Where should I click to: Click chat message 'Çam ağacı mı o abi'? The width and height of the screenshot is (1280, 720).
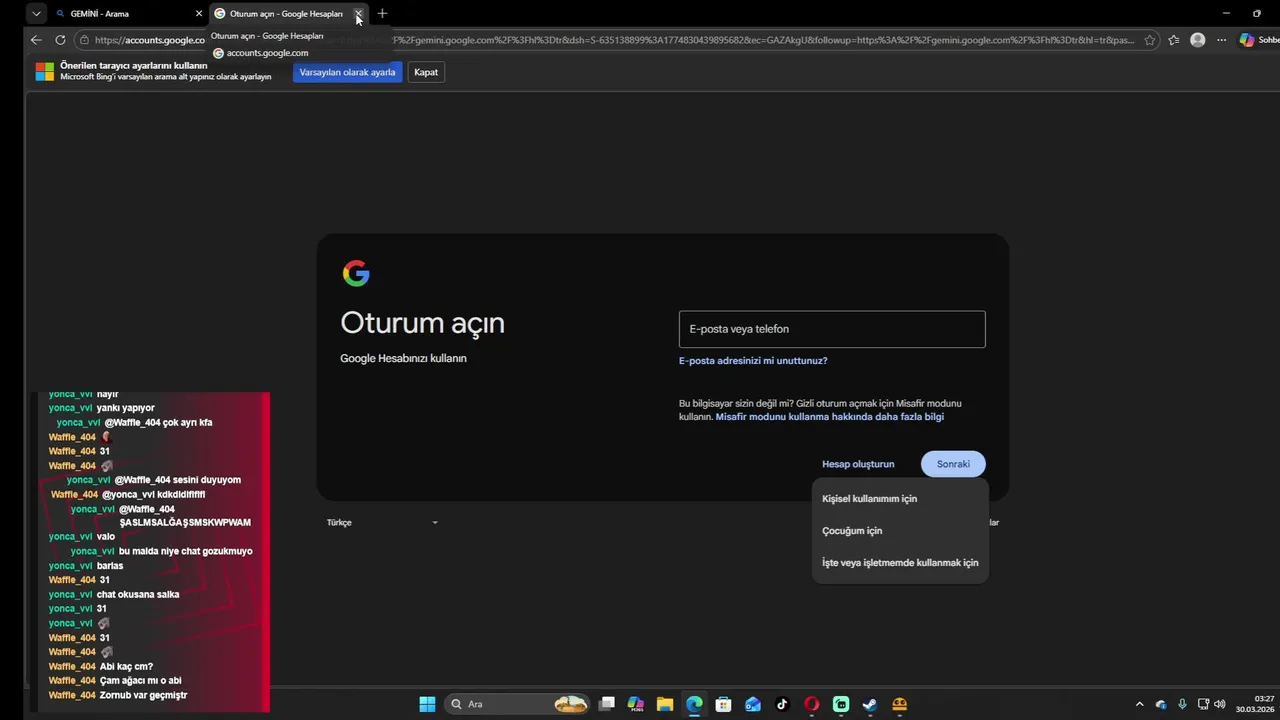click(x=141, y=681)
